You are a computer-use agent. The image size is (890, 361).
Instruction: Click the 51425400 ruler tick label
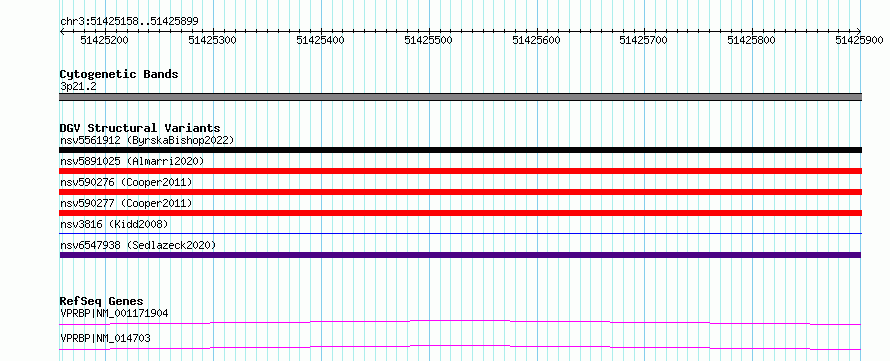[x=320, y=40]
